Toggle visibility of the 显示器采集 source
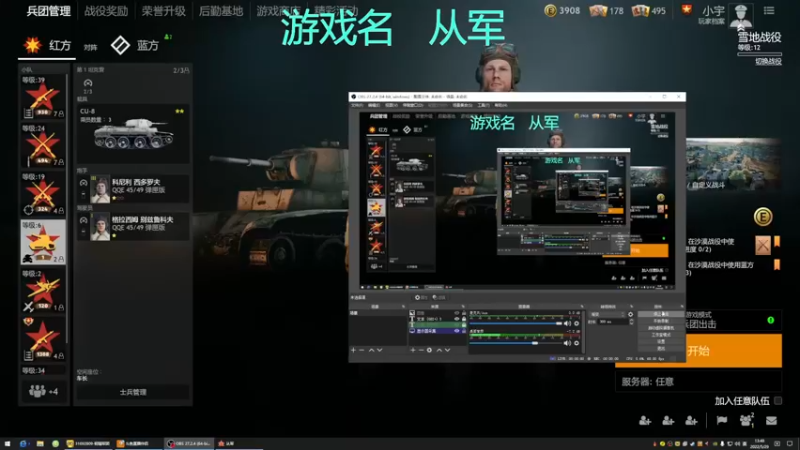 pyautogui.click(x=457, y=331)
